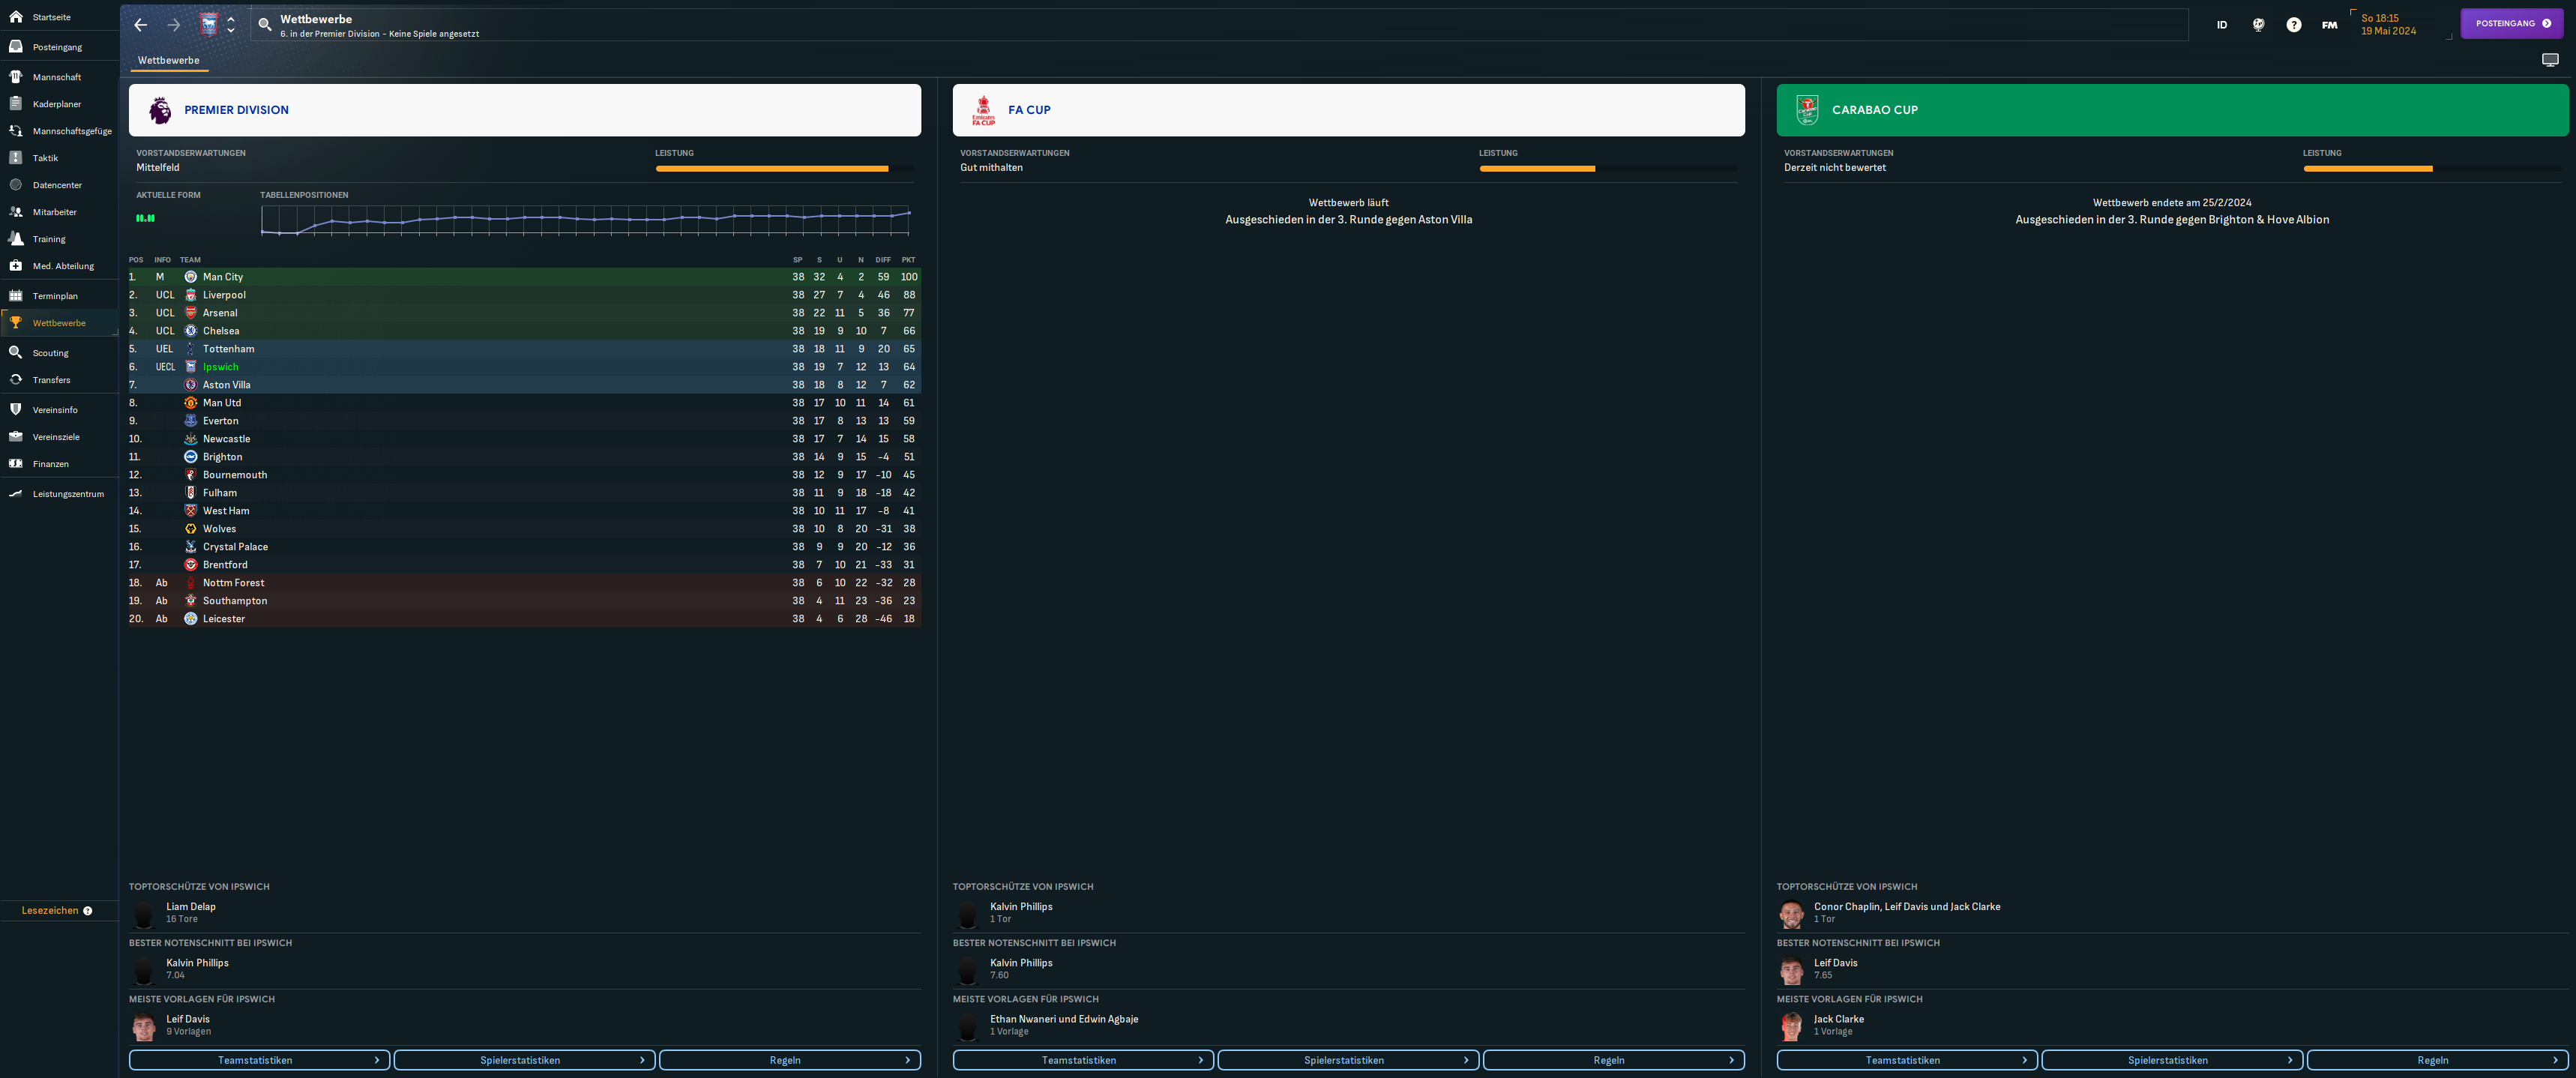This screenshot has height=1078, width=2576.
Task: Open Vereinsziele sidebar icon
Action: [x=16, y=437]
